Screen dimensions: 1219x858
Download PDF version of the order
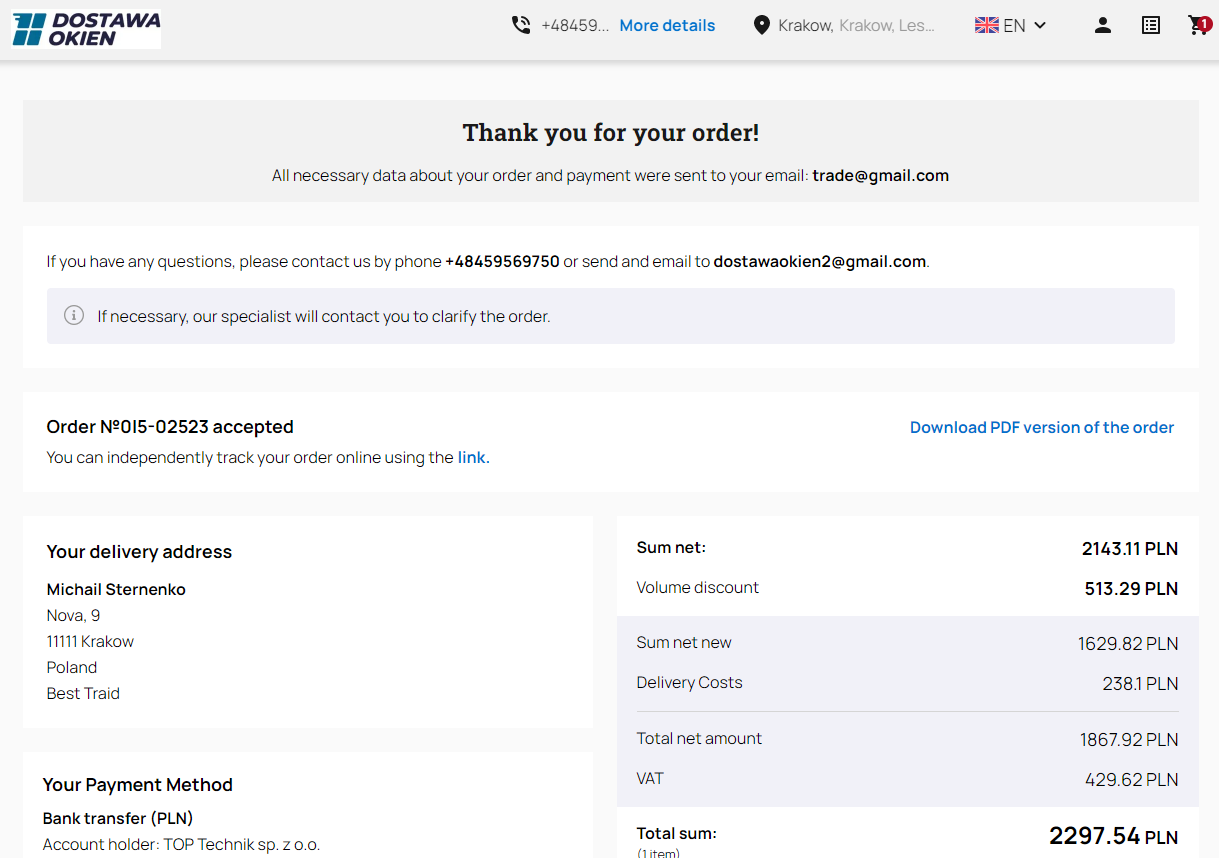[x=1041, y=427]
